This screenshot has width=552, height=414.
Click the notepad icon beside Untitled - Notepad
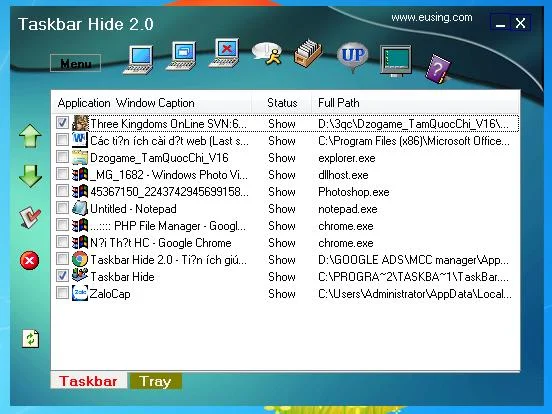[80, 208]
